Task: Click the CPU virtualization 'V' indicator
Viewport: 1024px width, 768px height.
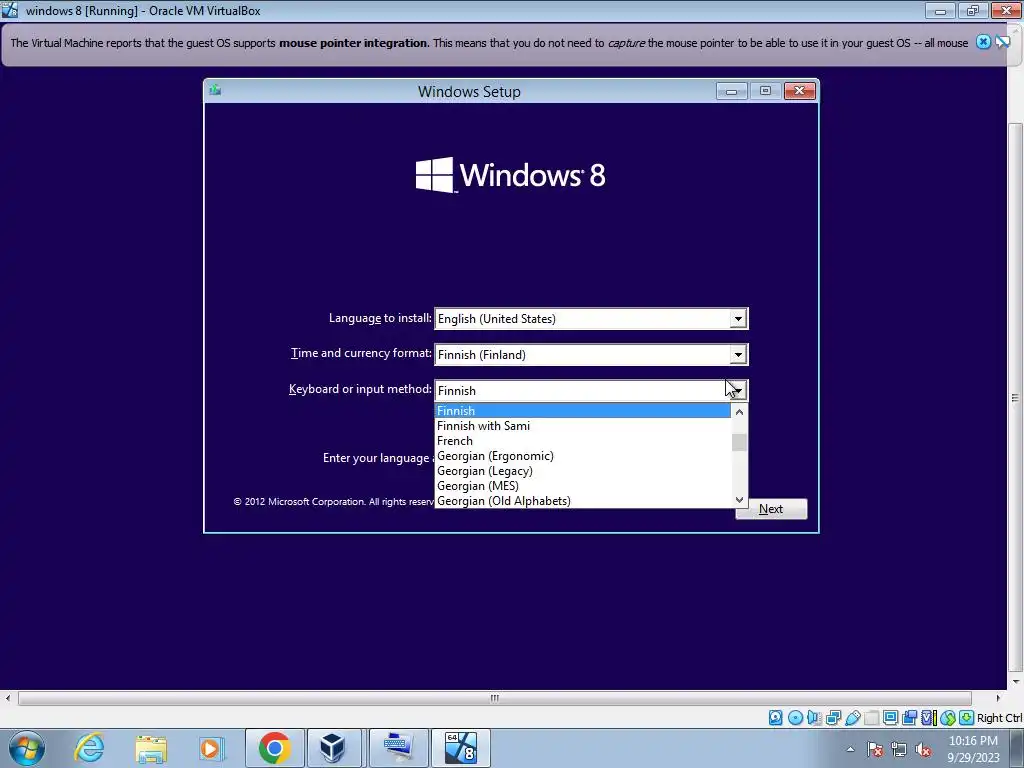Action: 928,718
